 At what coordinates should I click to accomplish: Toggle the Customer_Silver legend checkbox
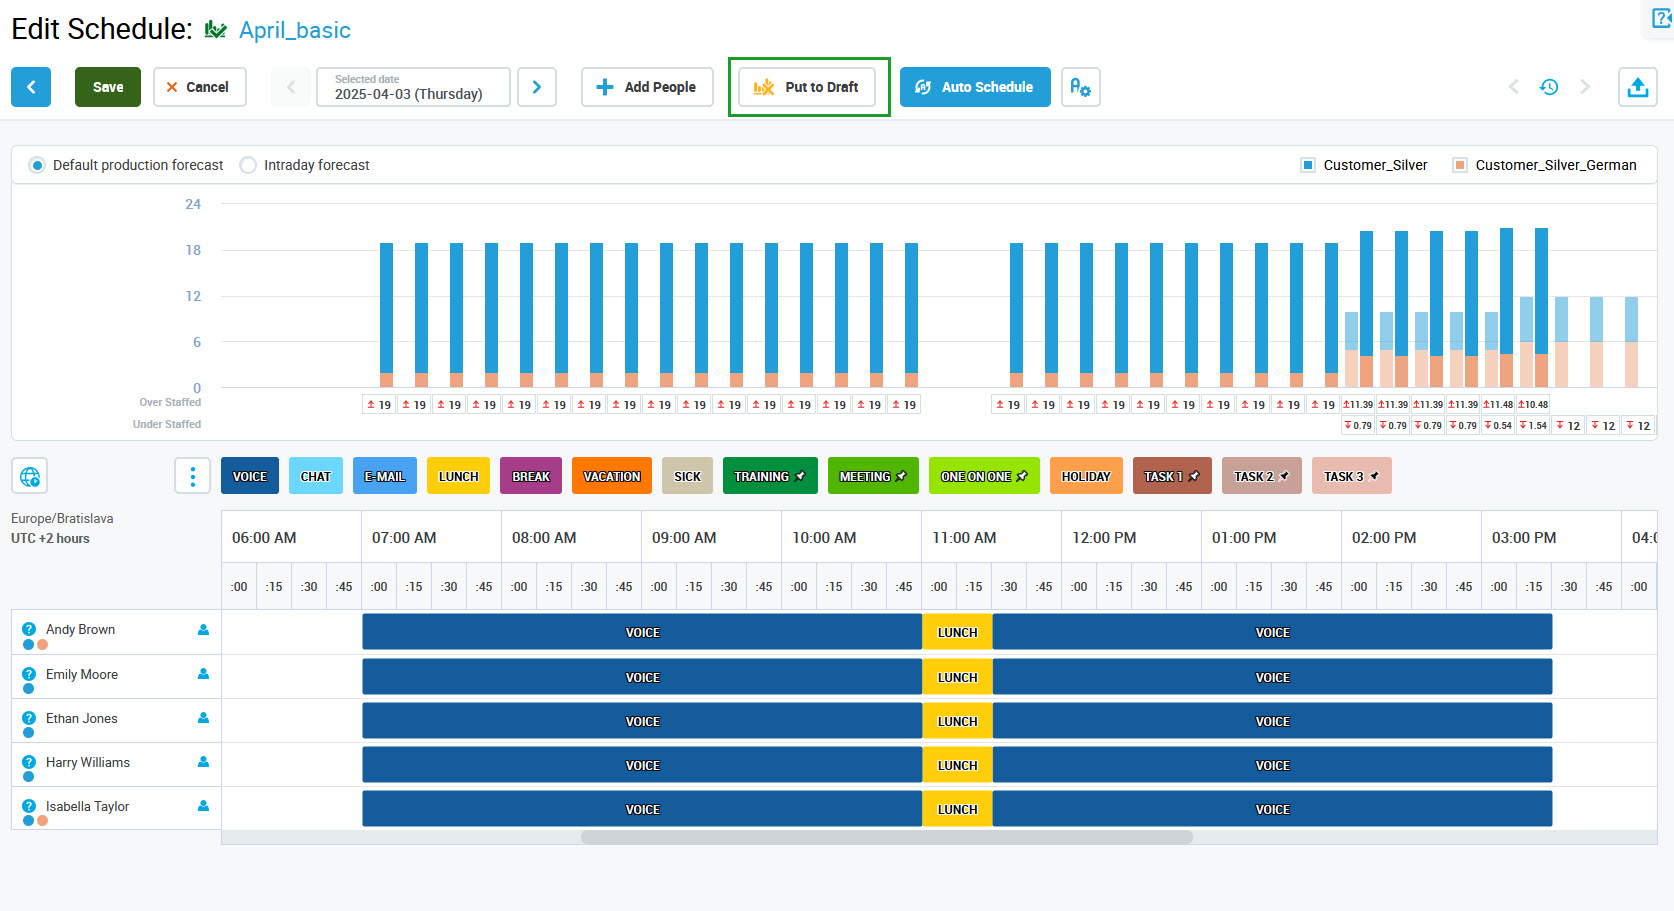[x=1308, y=165]
